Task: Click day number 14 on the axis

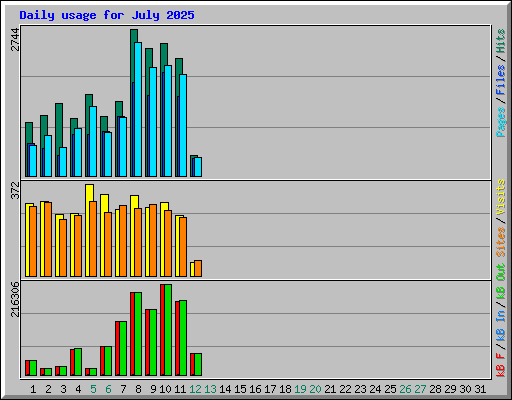Action: [225, 389]
